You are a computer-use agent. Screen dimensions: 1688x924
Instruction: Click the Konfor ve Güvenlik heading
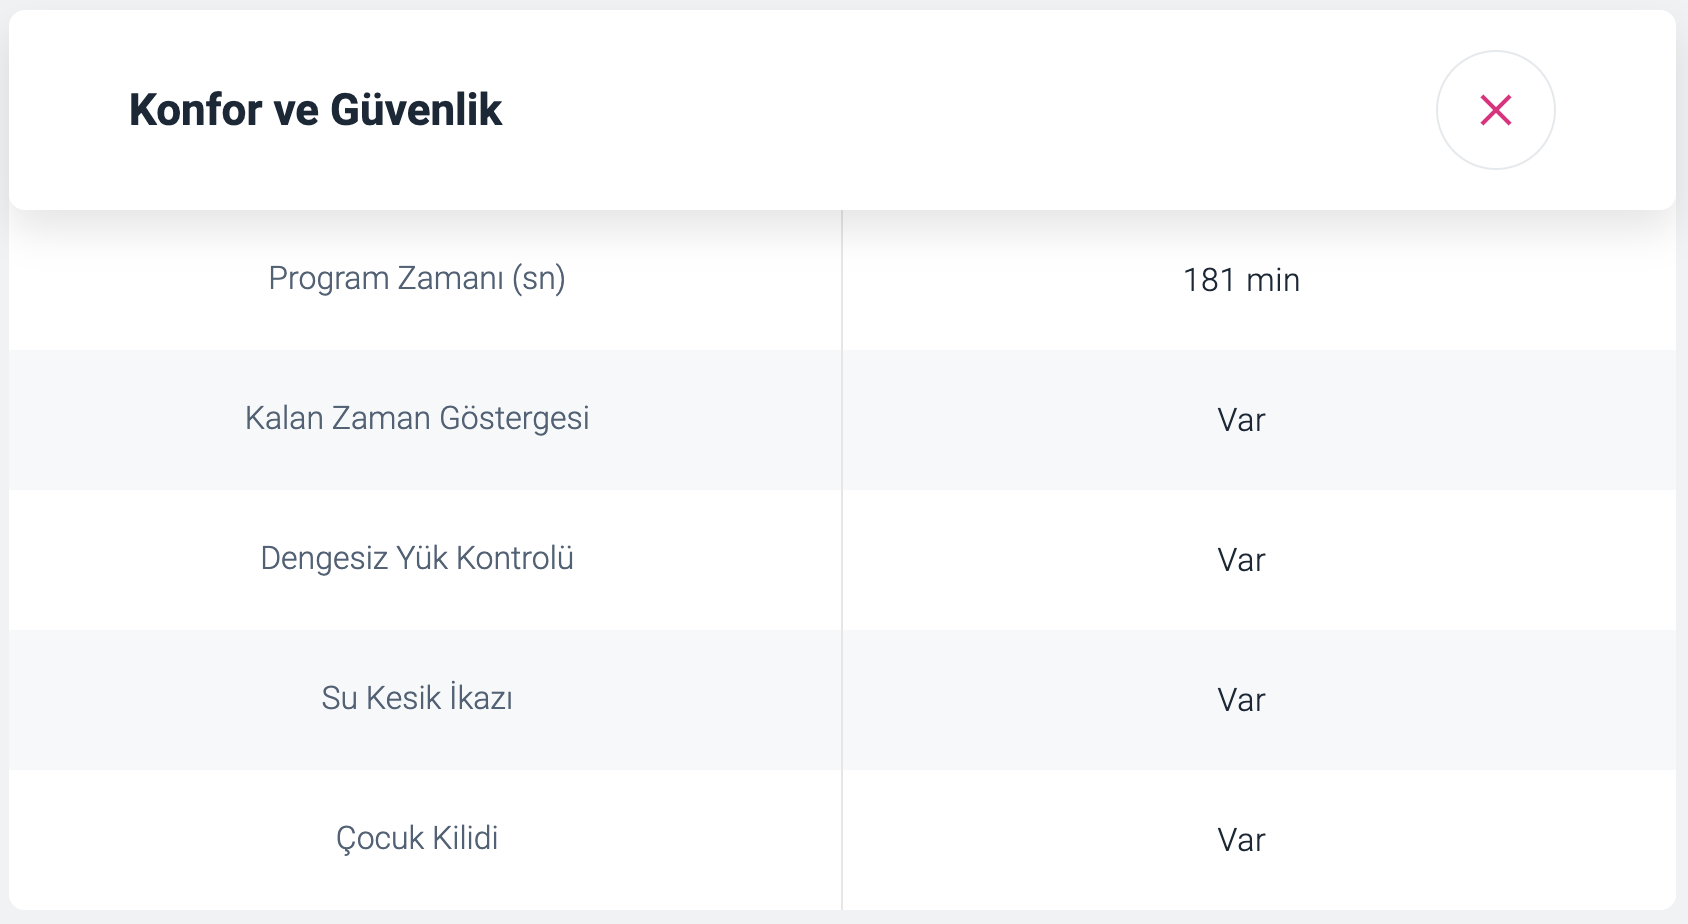(315, 110)
